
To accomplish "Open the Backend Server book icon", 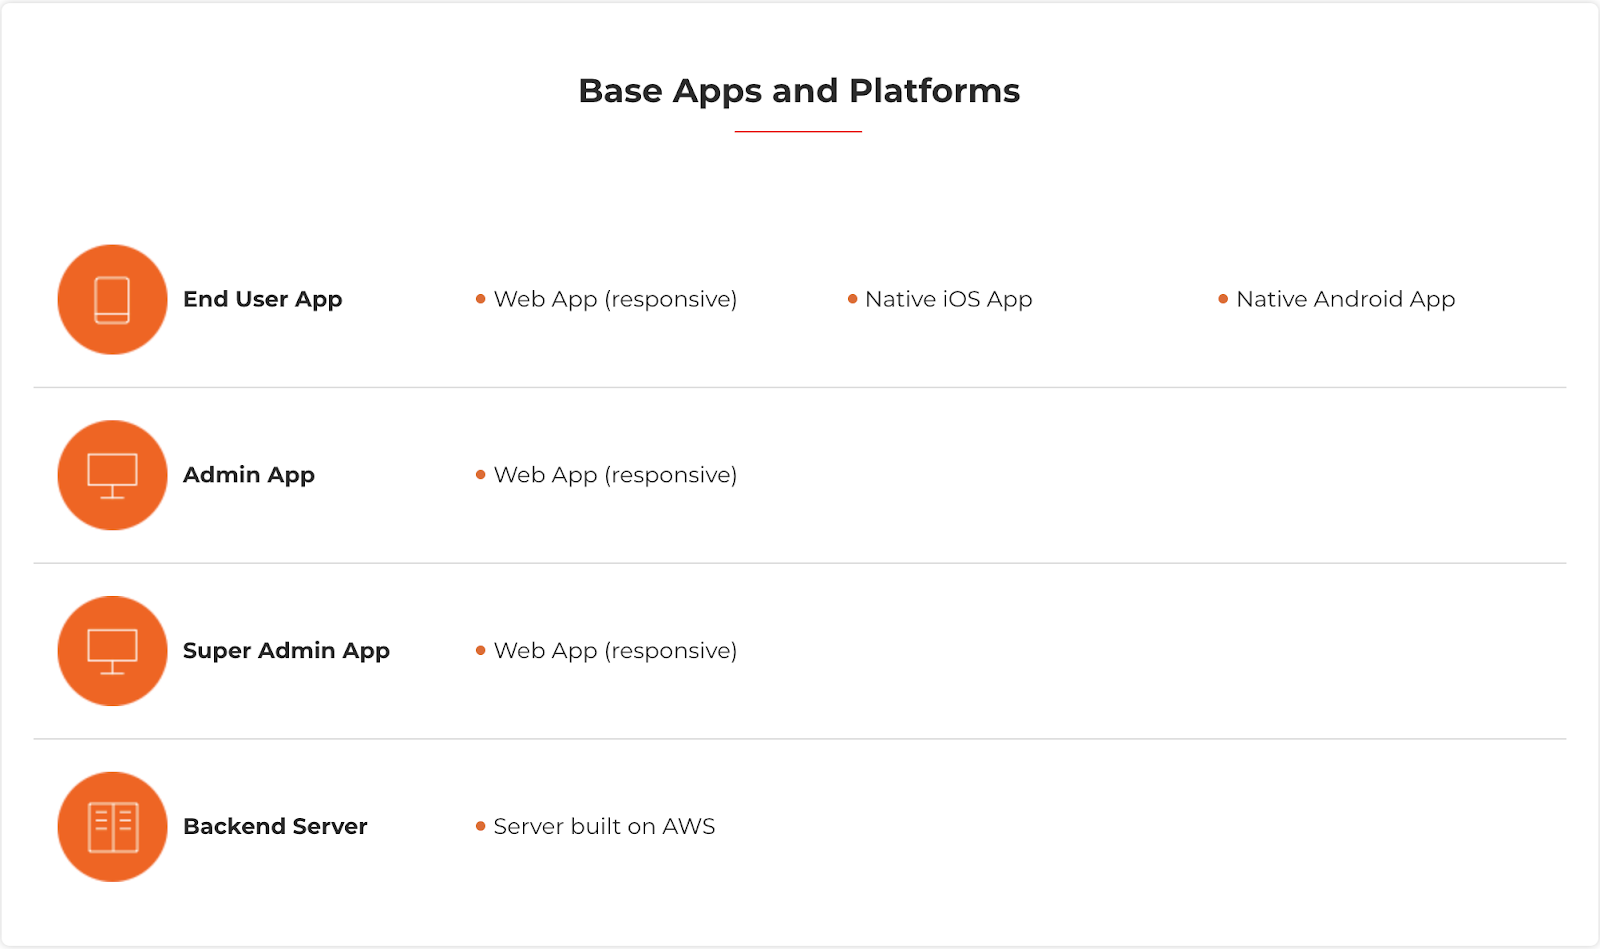I will (112, 827).
